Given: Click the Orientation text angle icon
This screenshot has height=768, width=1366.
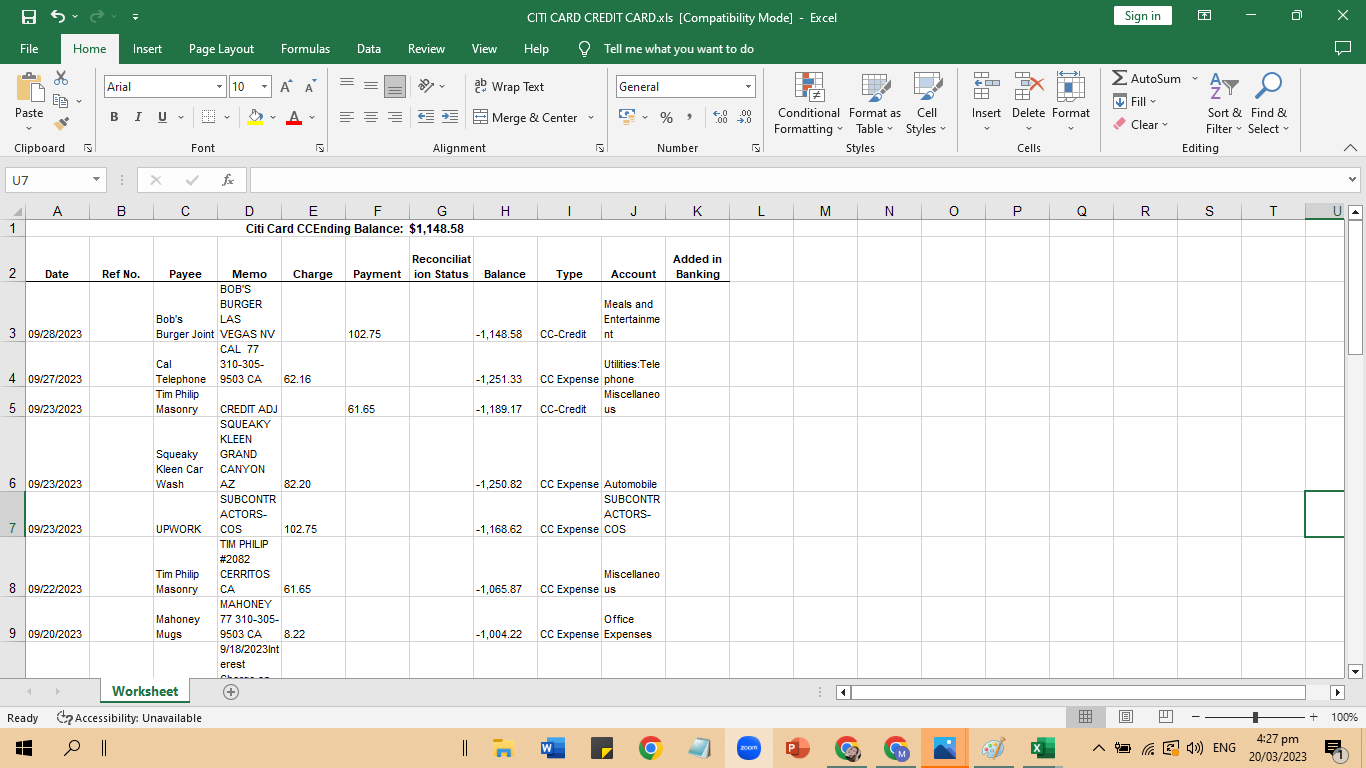Looking at the screenshot, I should point(426,87).
